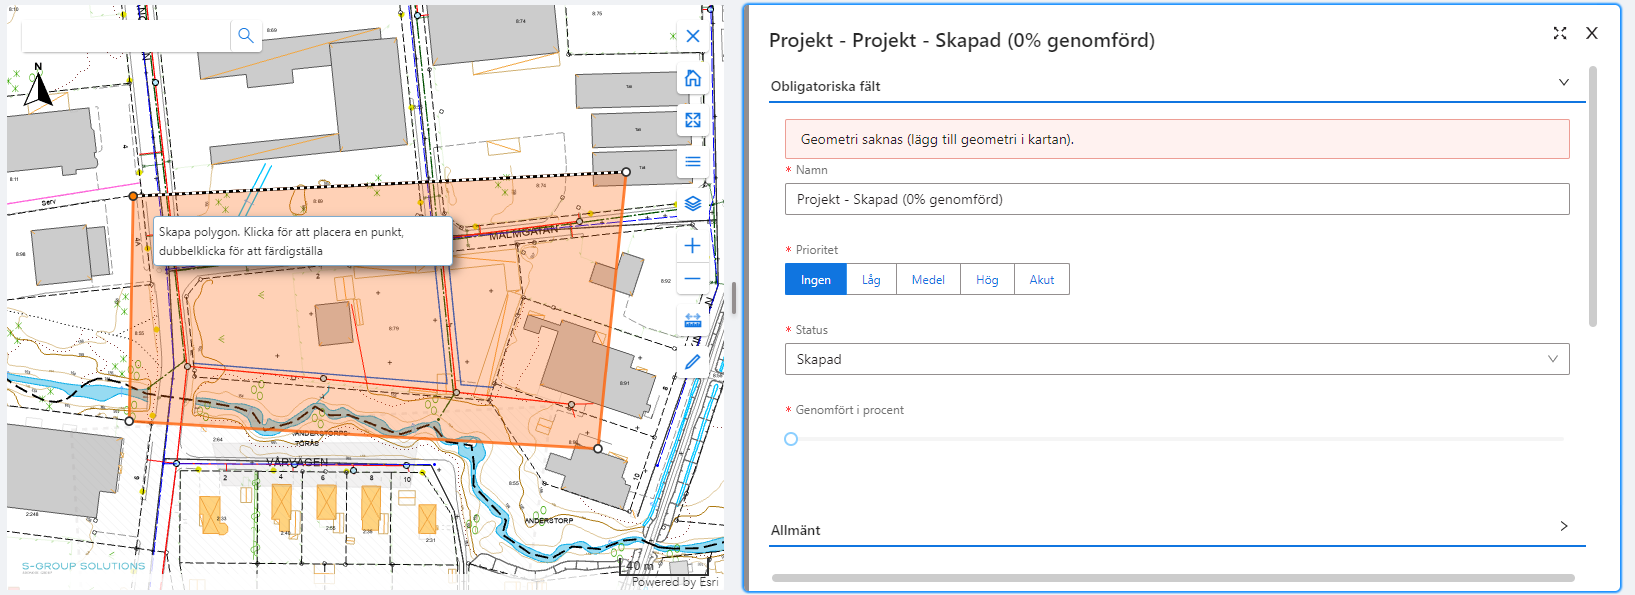
Task: Open the map legend list menu
Action: 692,162
